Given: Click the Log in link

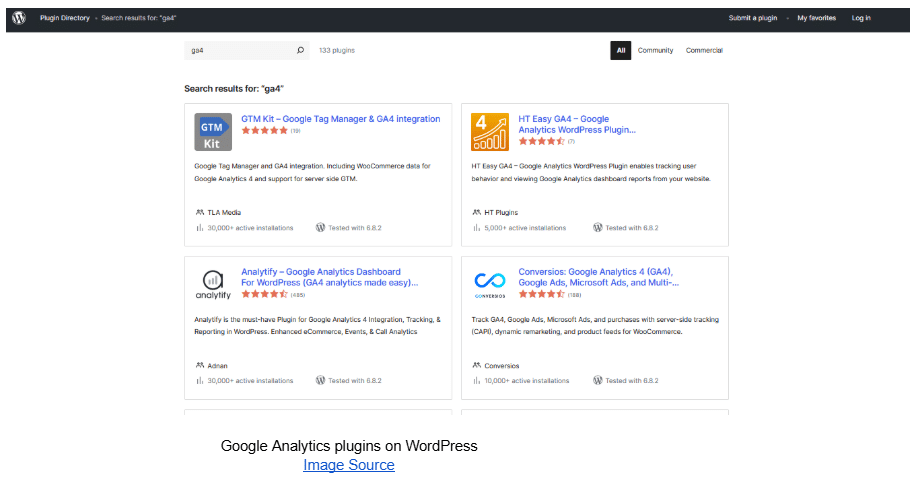Looking at the screenshot, I should [x=861, y=18].
